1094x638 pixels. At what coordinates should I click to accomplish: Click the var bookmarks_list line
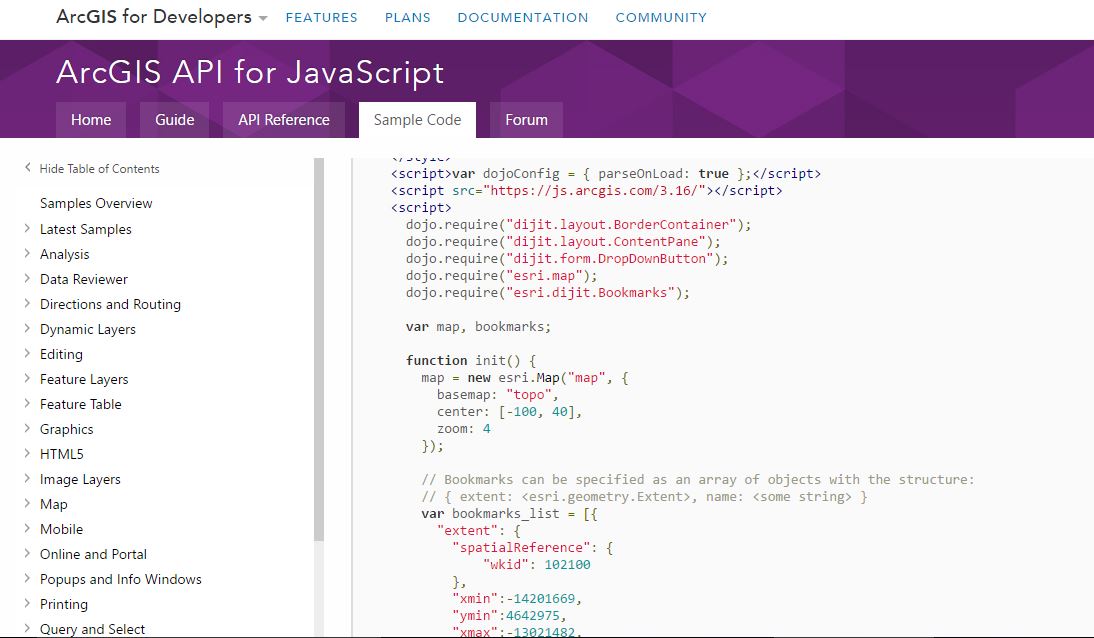click(x=509, y=513)
